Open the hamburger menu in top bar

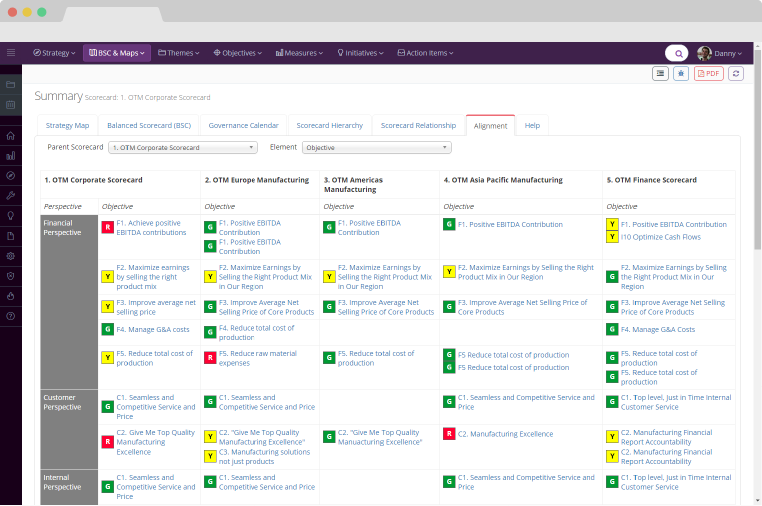11,53
